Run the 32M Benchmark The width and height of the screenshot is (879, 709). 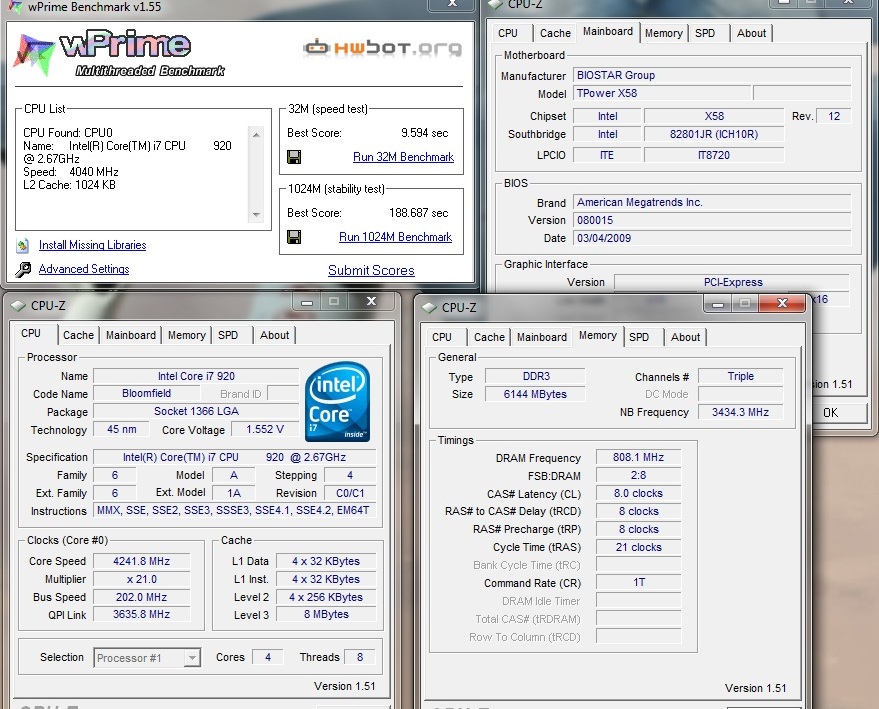(403, 157)
